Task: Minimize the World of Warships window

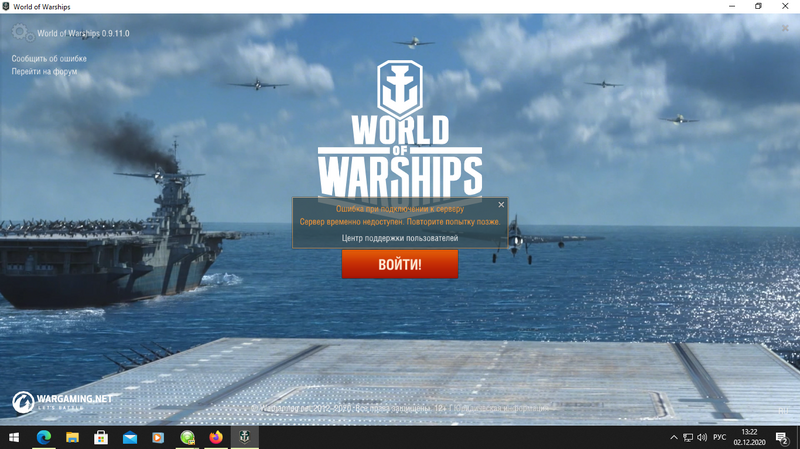Action: (732, 6)
